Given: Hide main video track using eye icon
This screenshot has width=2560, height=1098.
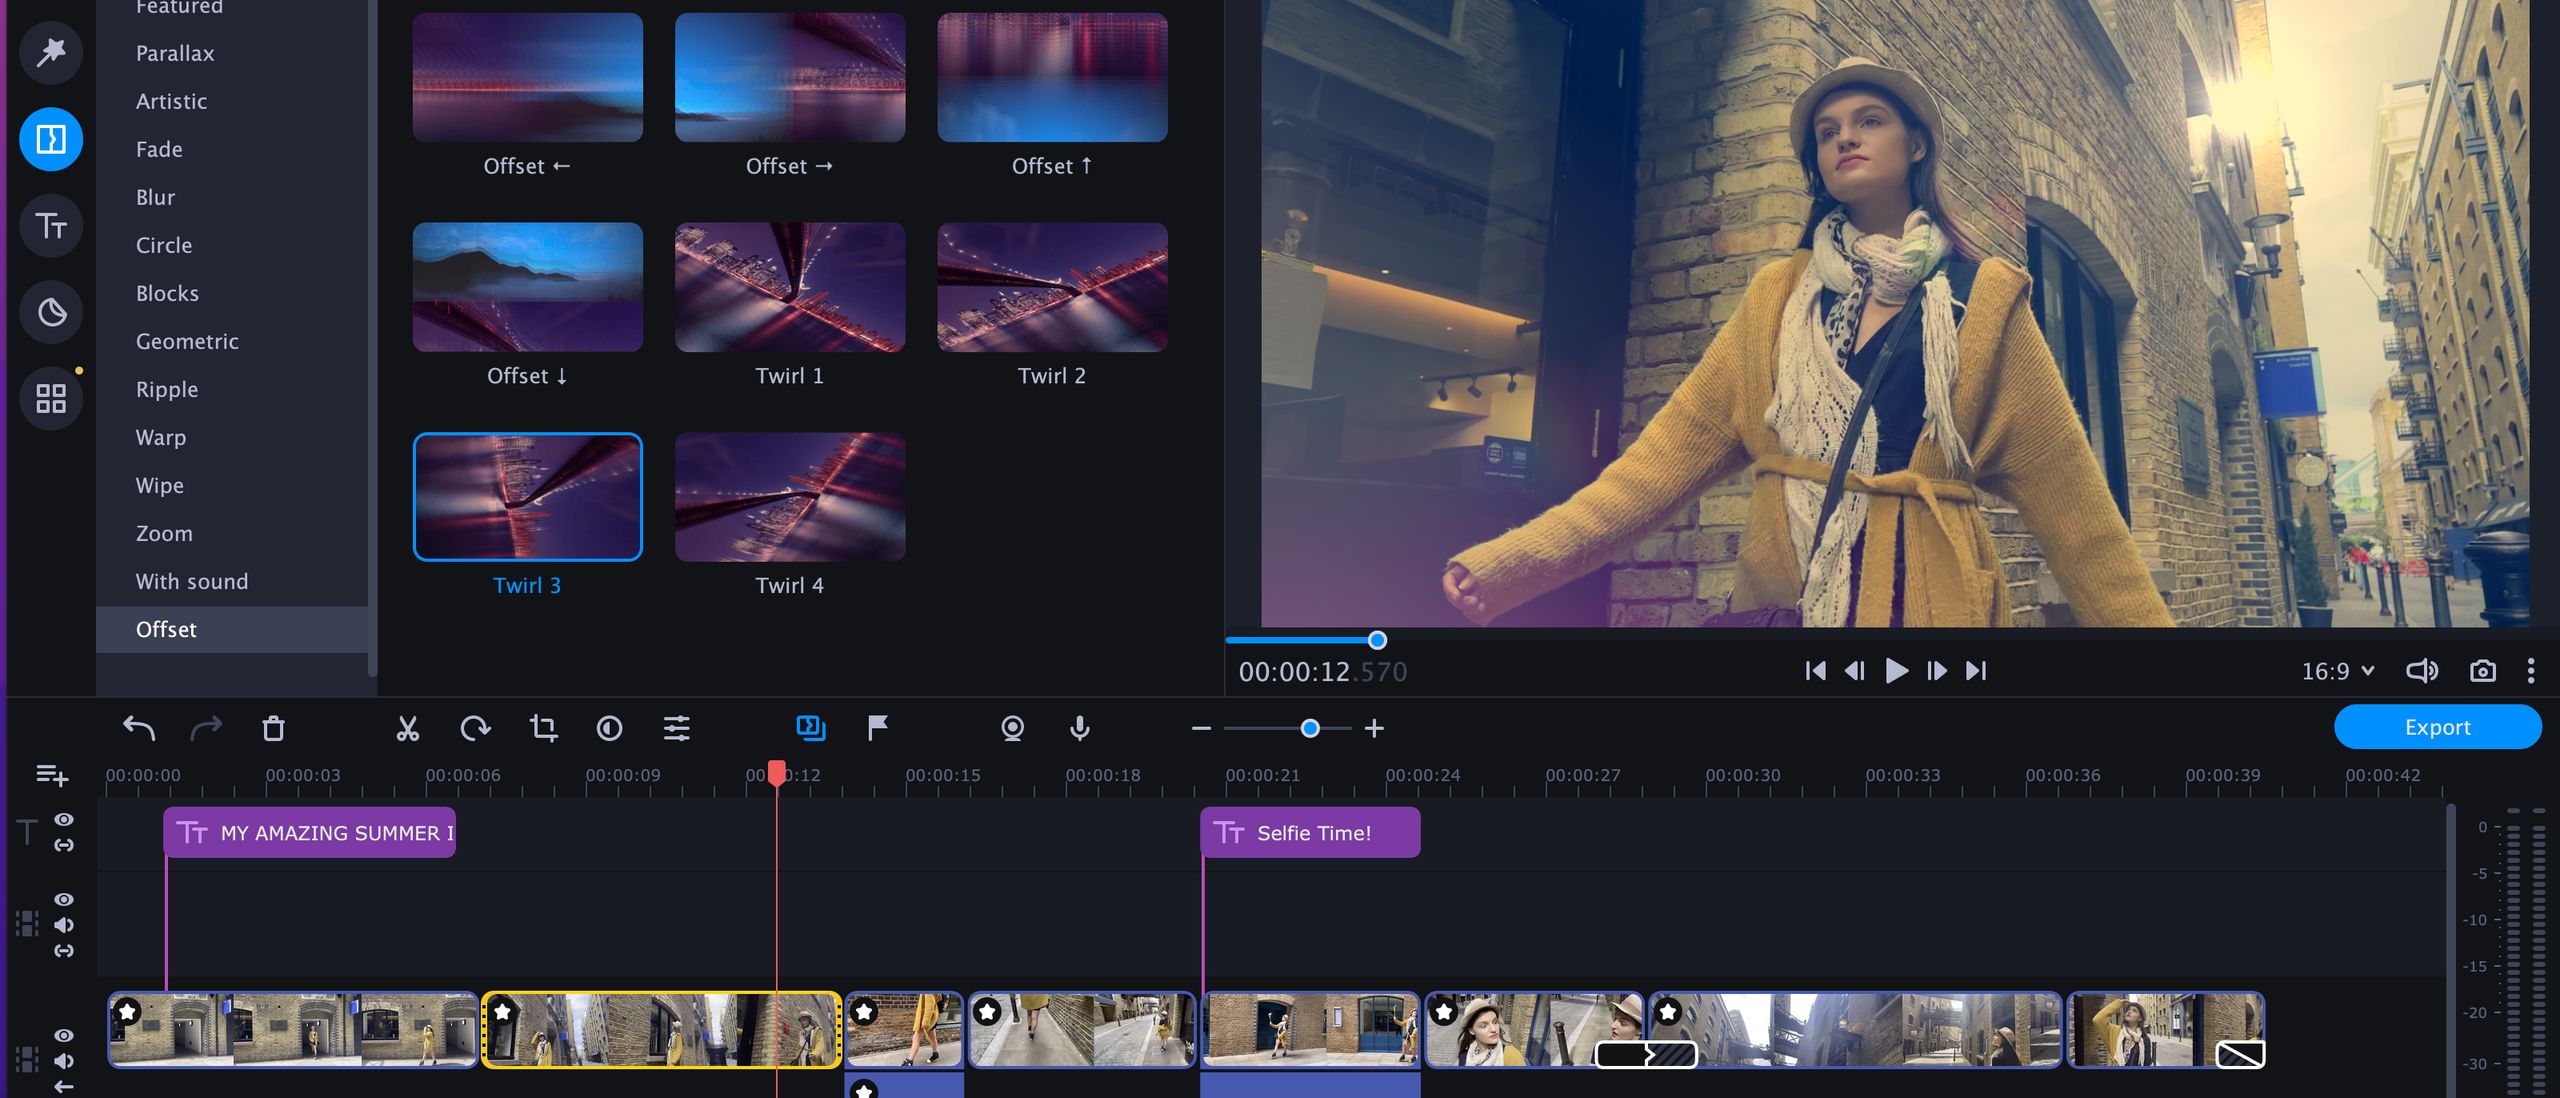Looking at the screenshot, I should (64, 1035).
